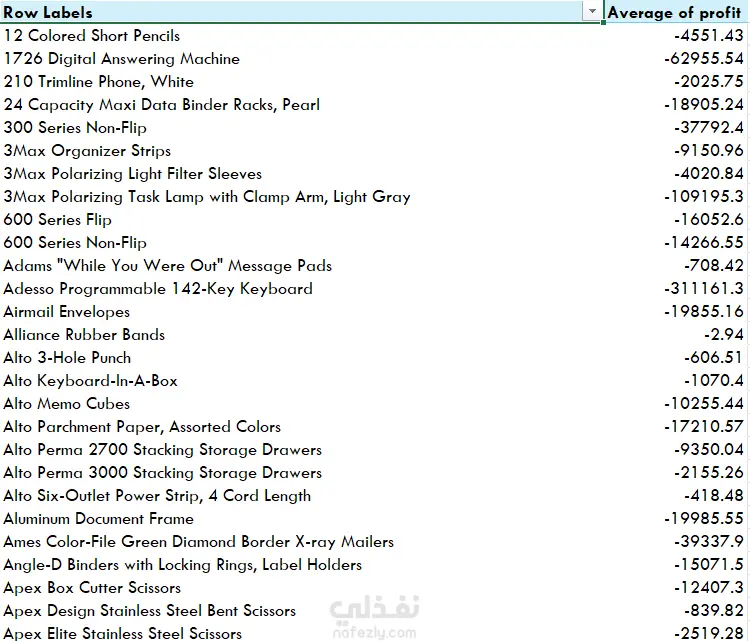The width and height of the screenshot is (750, 641).
Task: Select the profit value -839.82
Action: click(x=714, y=610)
